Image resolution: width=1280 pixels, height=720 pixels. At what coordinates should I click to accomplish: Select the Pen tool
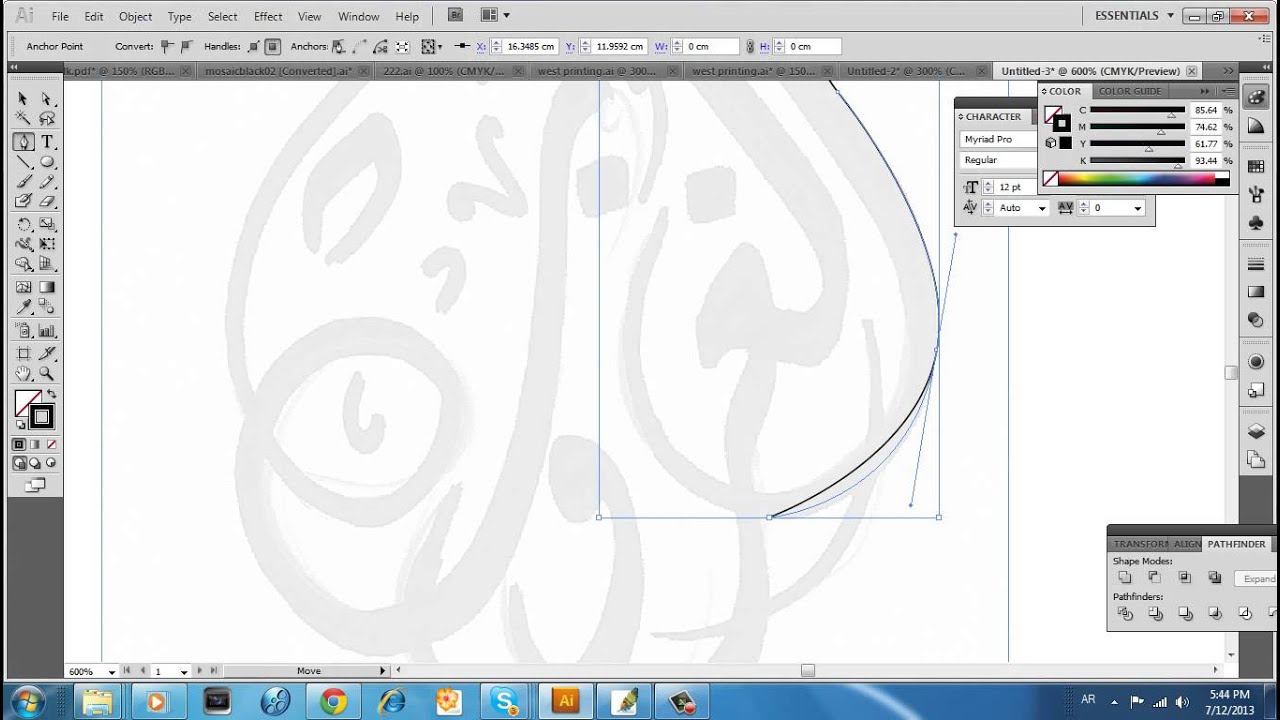(23, 142)
